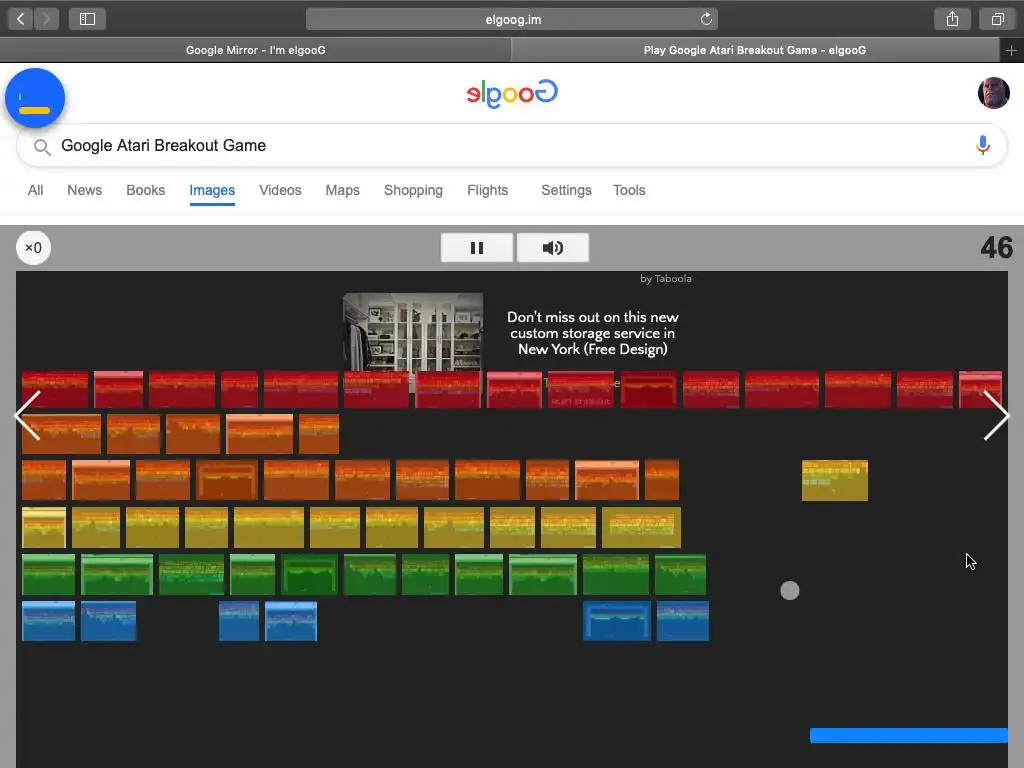Open the Settings link

[566, 190]
